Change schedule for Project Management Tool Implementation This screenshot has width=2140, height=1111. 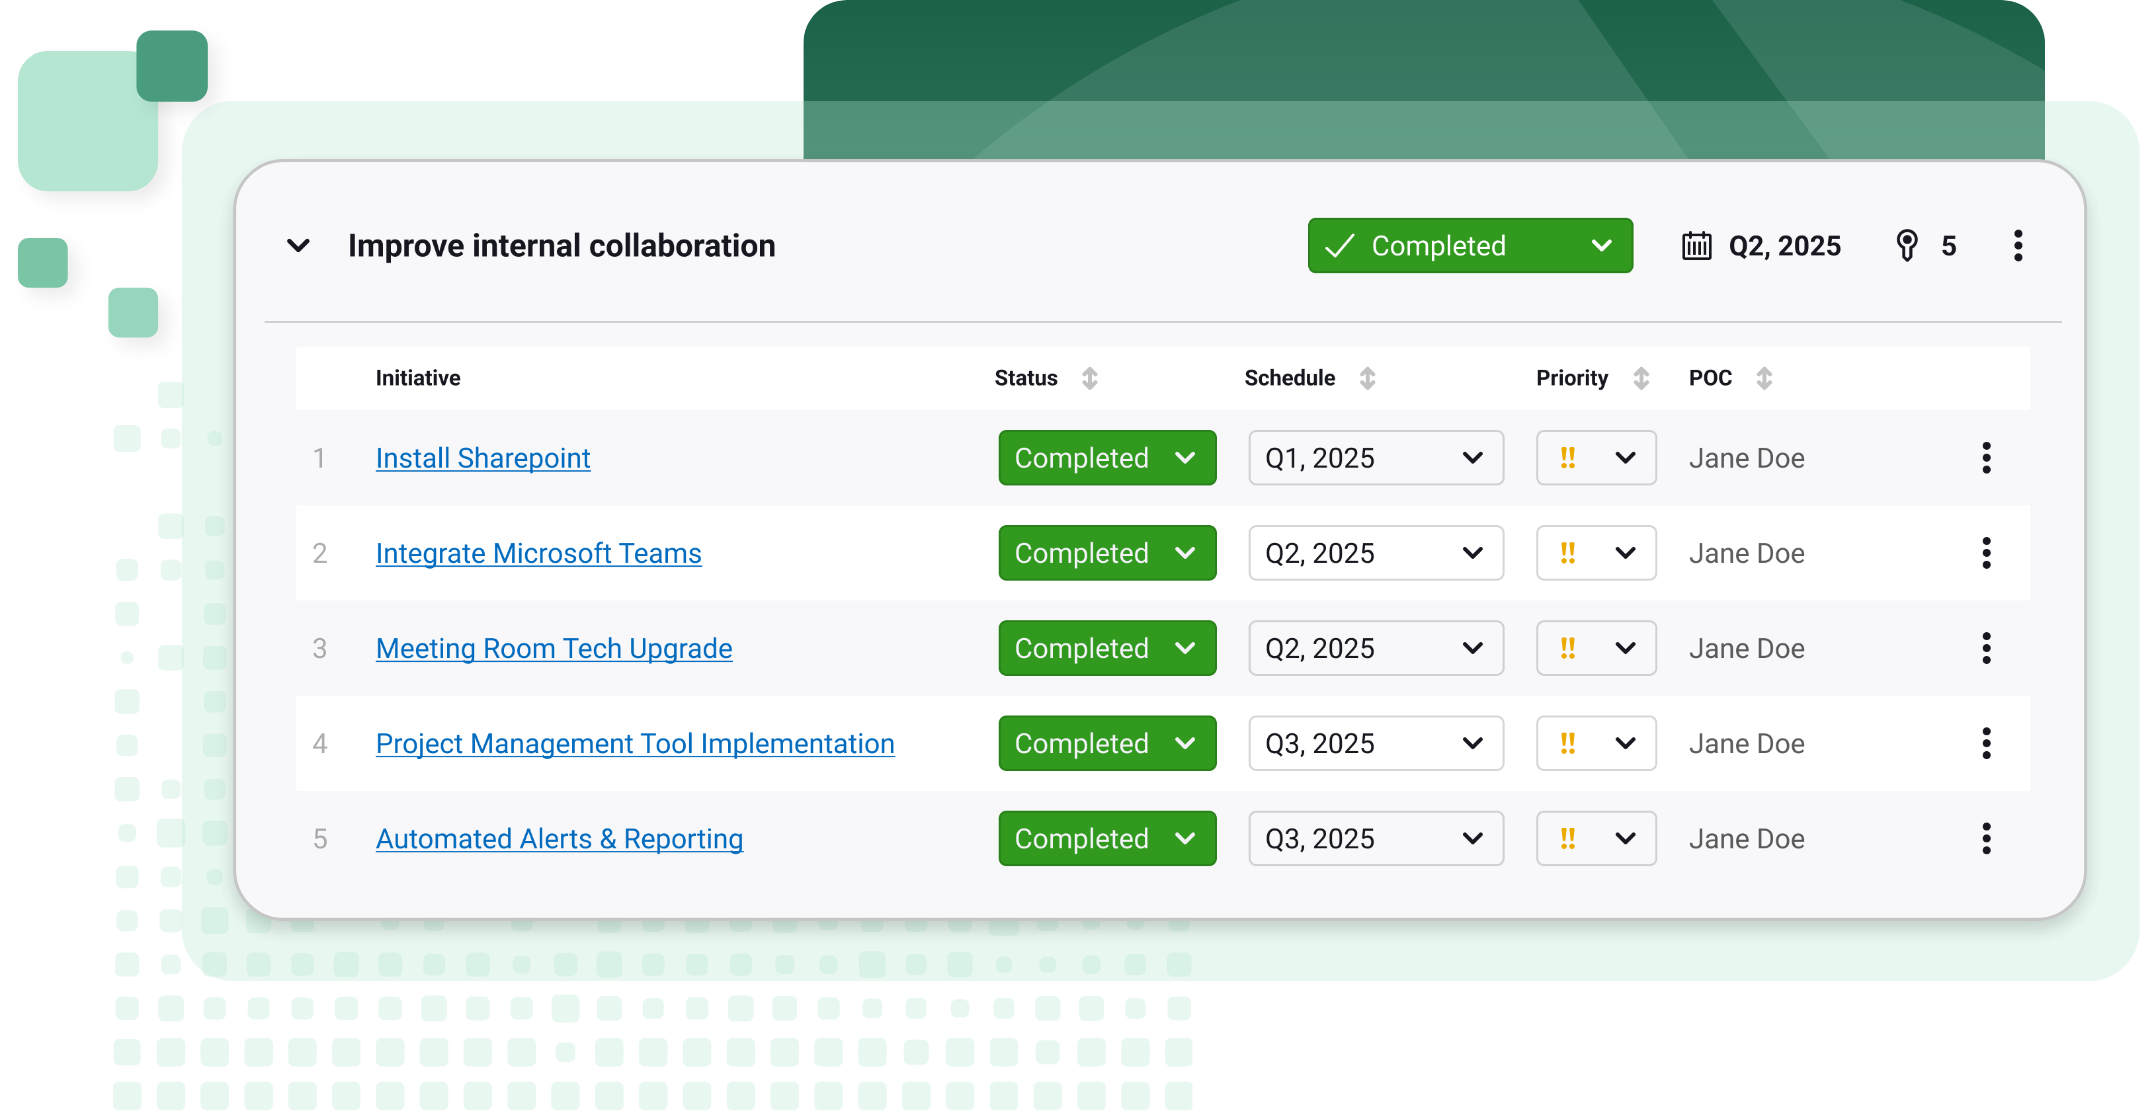pos(1375,743)
